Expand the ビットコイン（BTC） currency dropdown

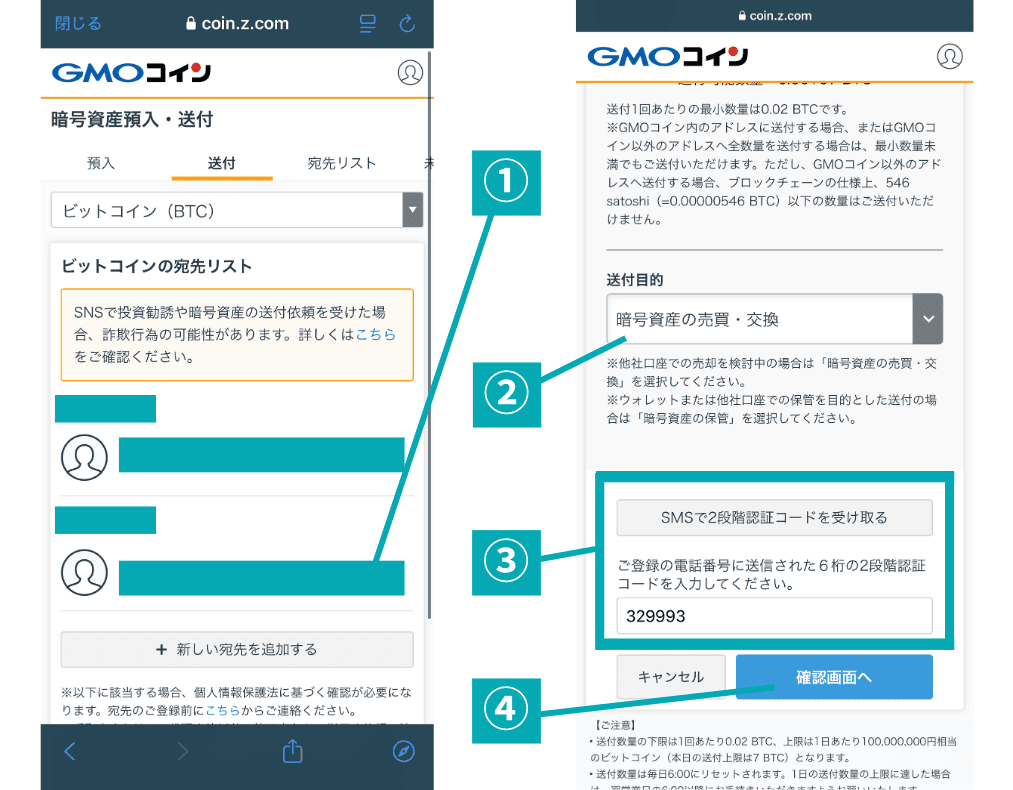pos(237,211)
